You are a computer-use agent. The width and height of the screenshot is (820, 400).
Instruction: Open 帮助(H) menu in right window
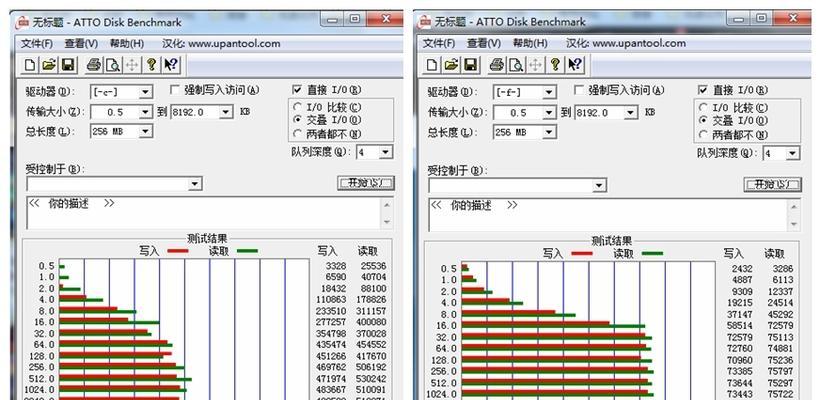530,43
